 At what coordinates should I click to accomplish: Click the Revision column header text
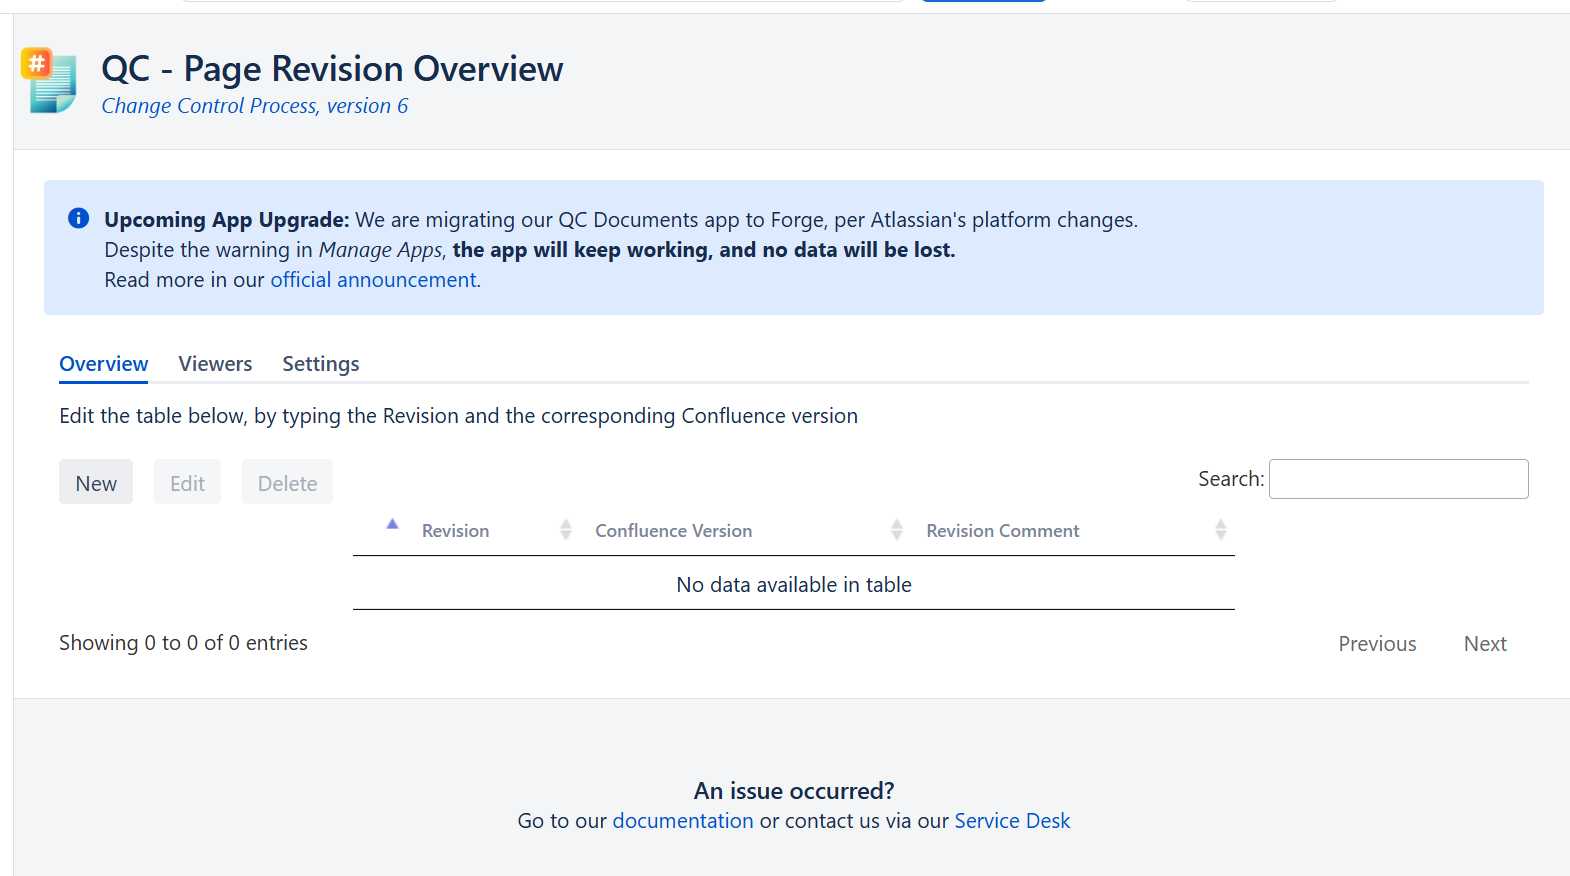coord(455,531)
